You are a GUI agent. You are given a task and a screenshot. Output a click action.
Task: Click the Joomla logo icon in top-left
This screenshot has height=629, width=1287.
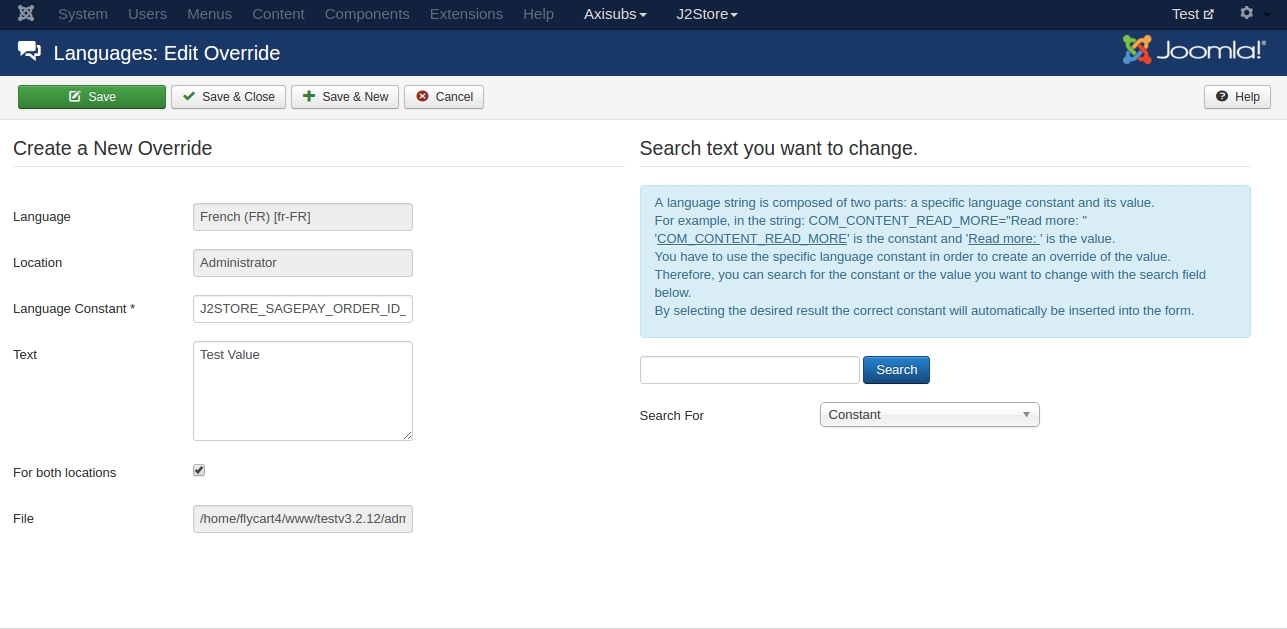tap(26, 14)
